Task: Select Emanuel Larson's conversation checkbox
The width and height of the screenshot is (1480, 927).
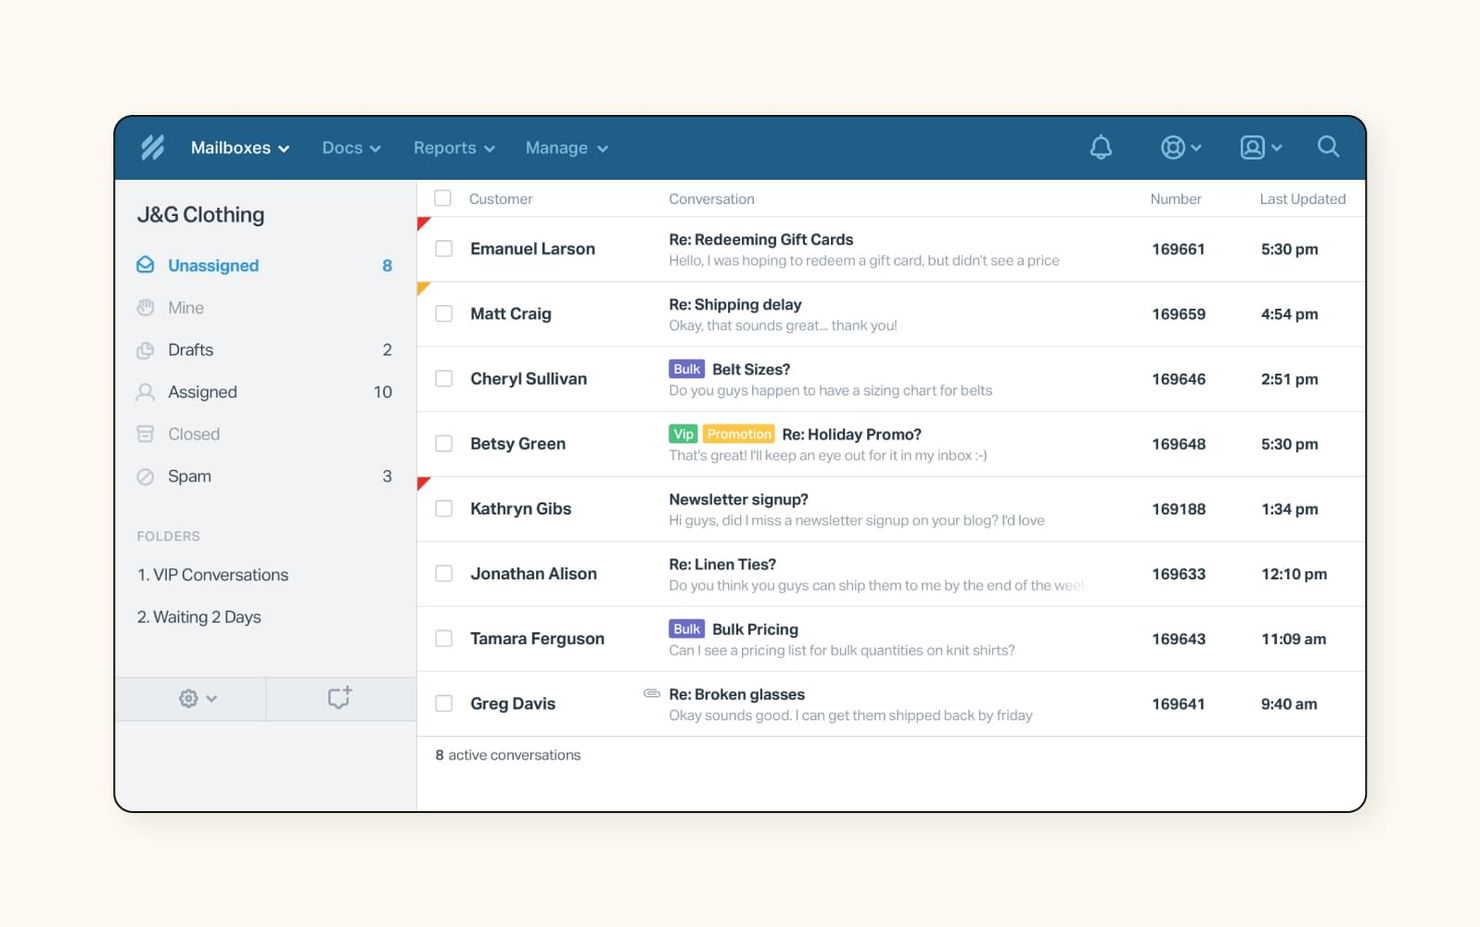Action: 443,248
